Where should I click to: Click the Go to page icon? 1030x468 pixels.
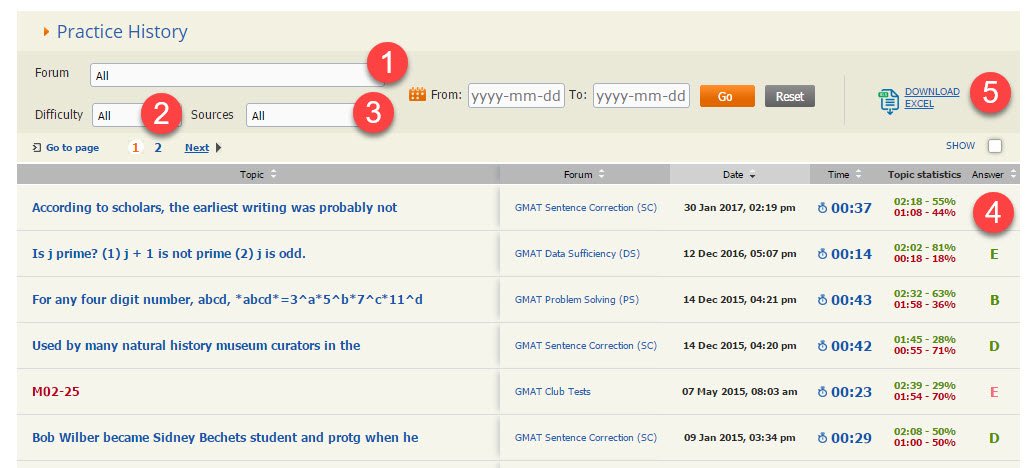coord(37,148)
